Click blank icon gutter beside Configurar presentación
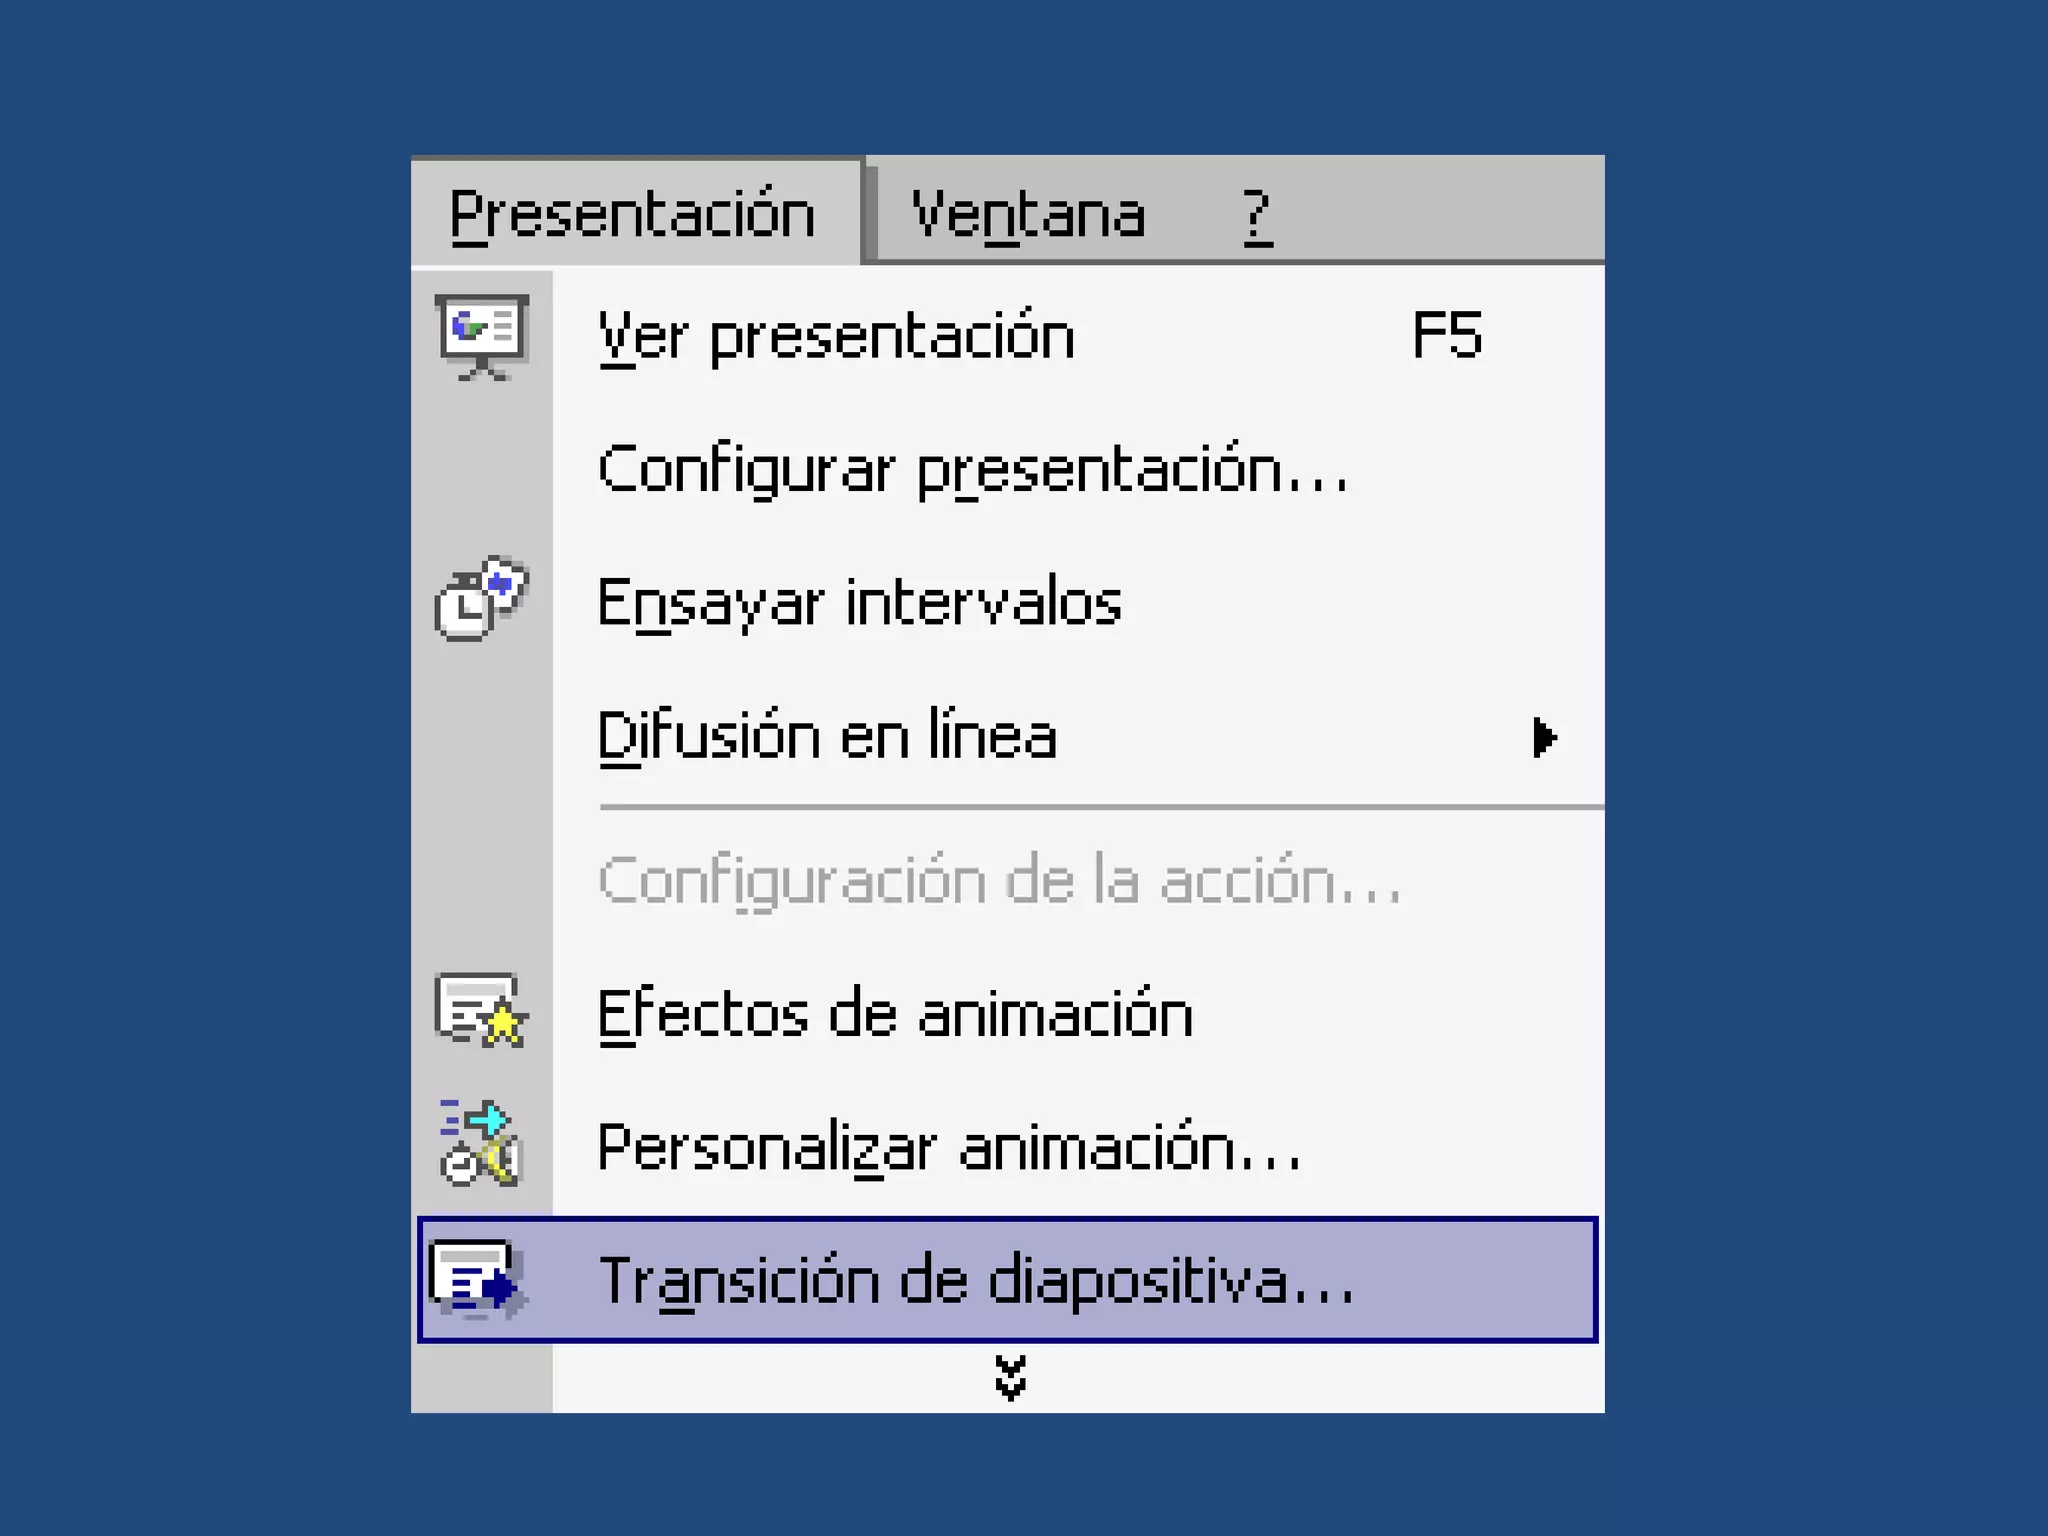Screen dimensions: 2048x1536 point(482,470)
